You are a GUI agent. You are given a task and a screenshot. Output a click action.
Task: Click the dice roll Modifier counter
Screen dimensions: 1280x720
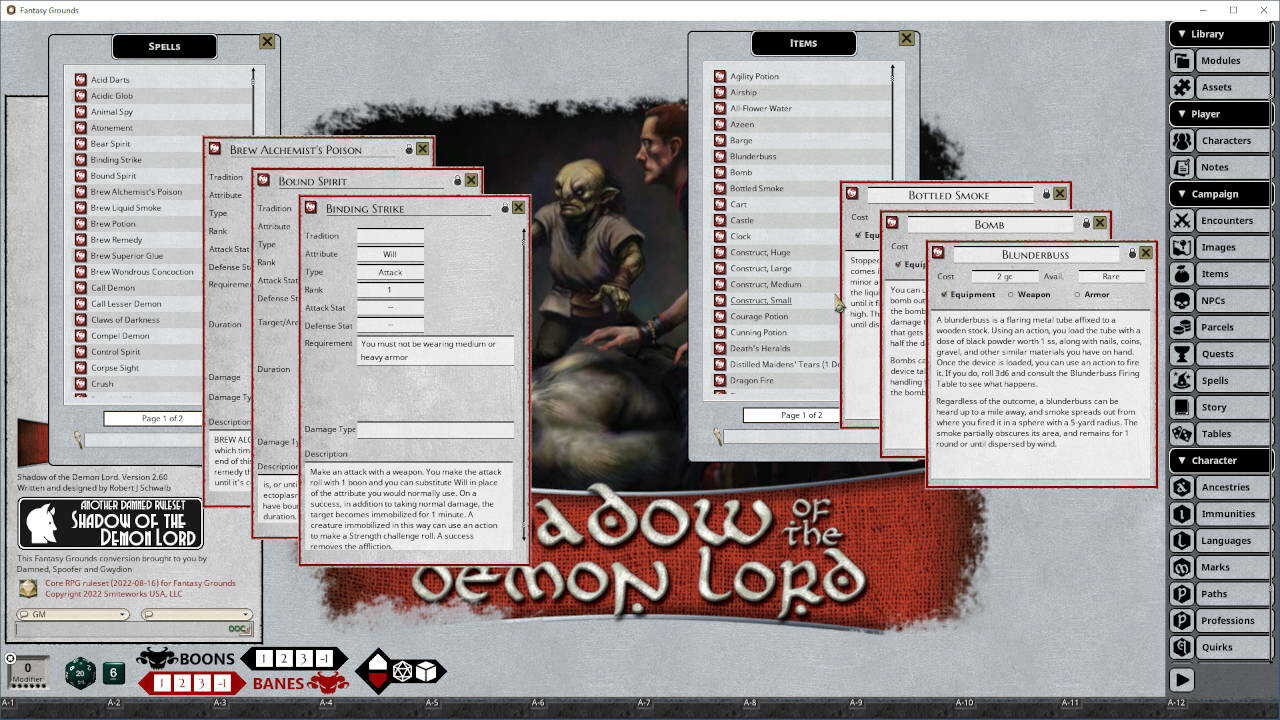[27, 673]
